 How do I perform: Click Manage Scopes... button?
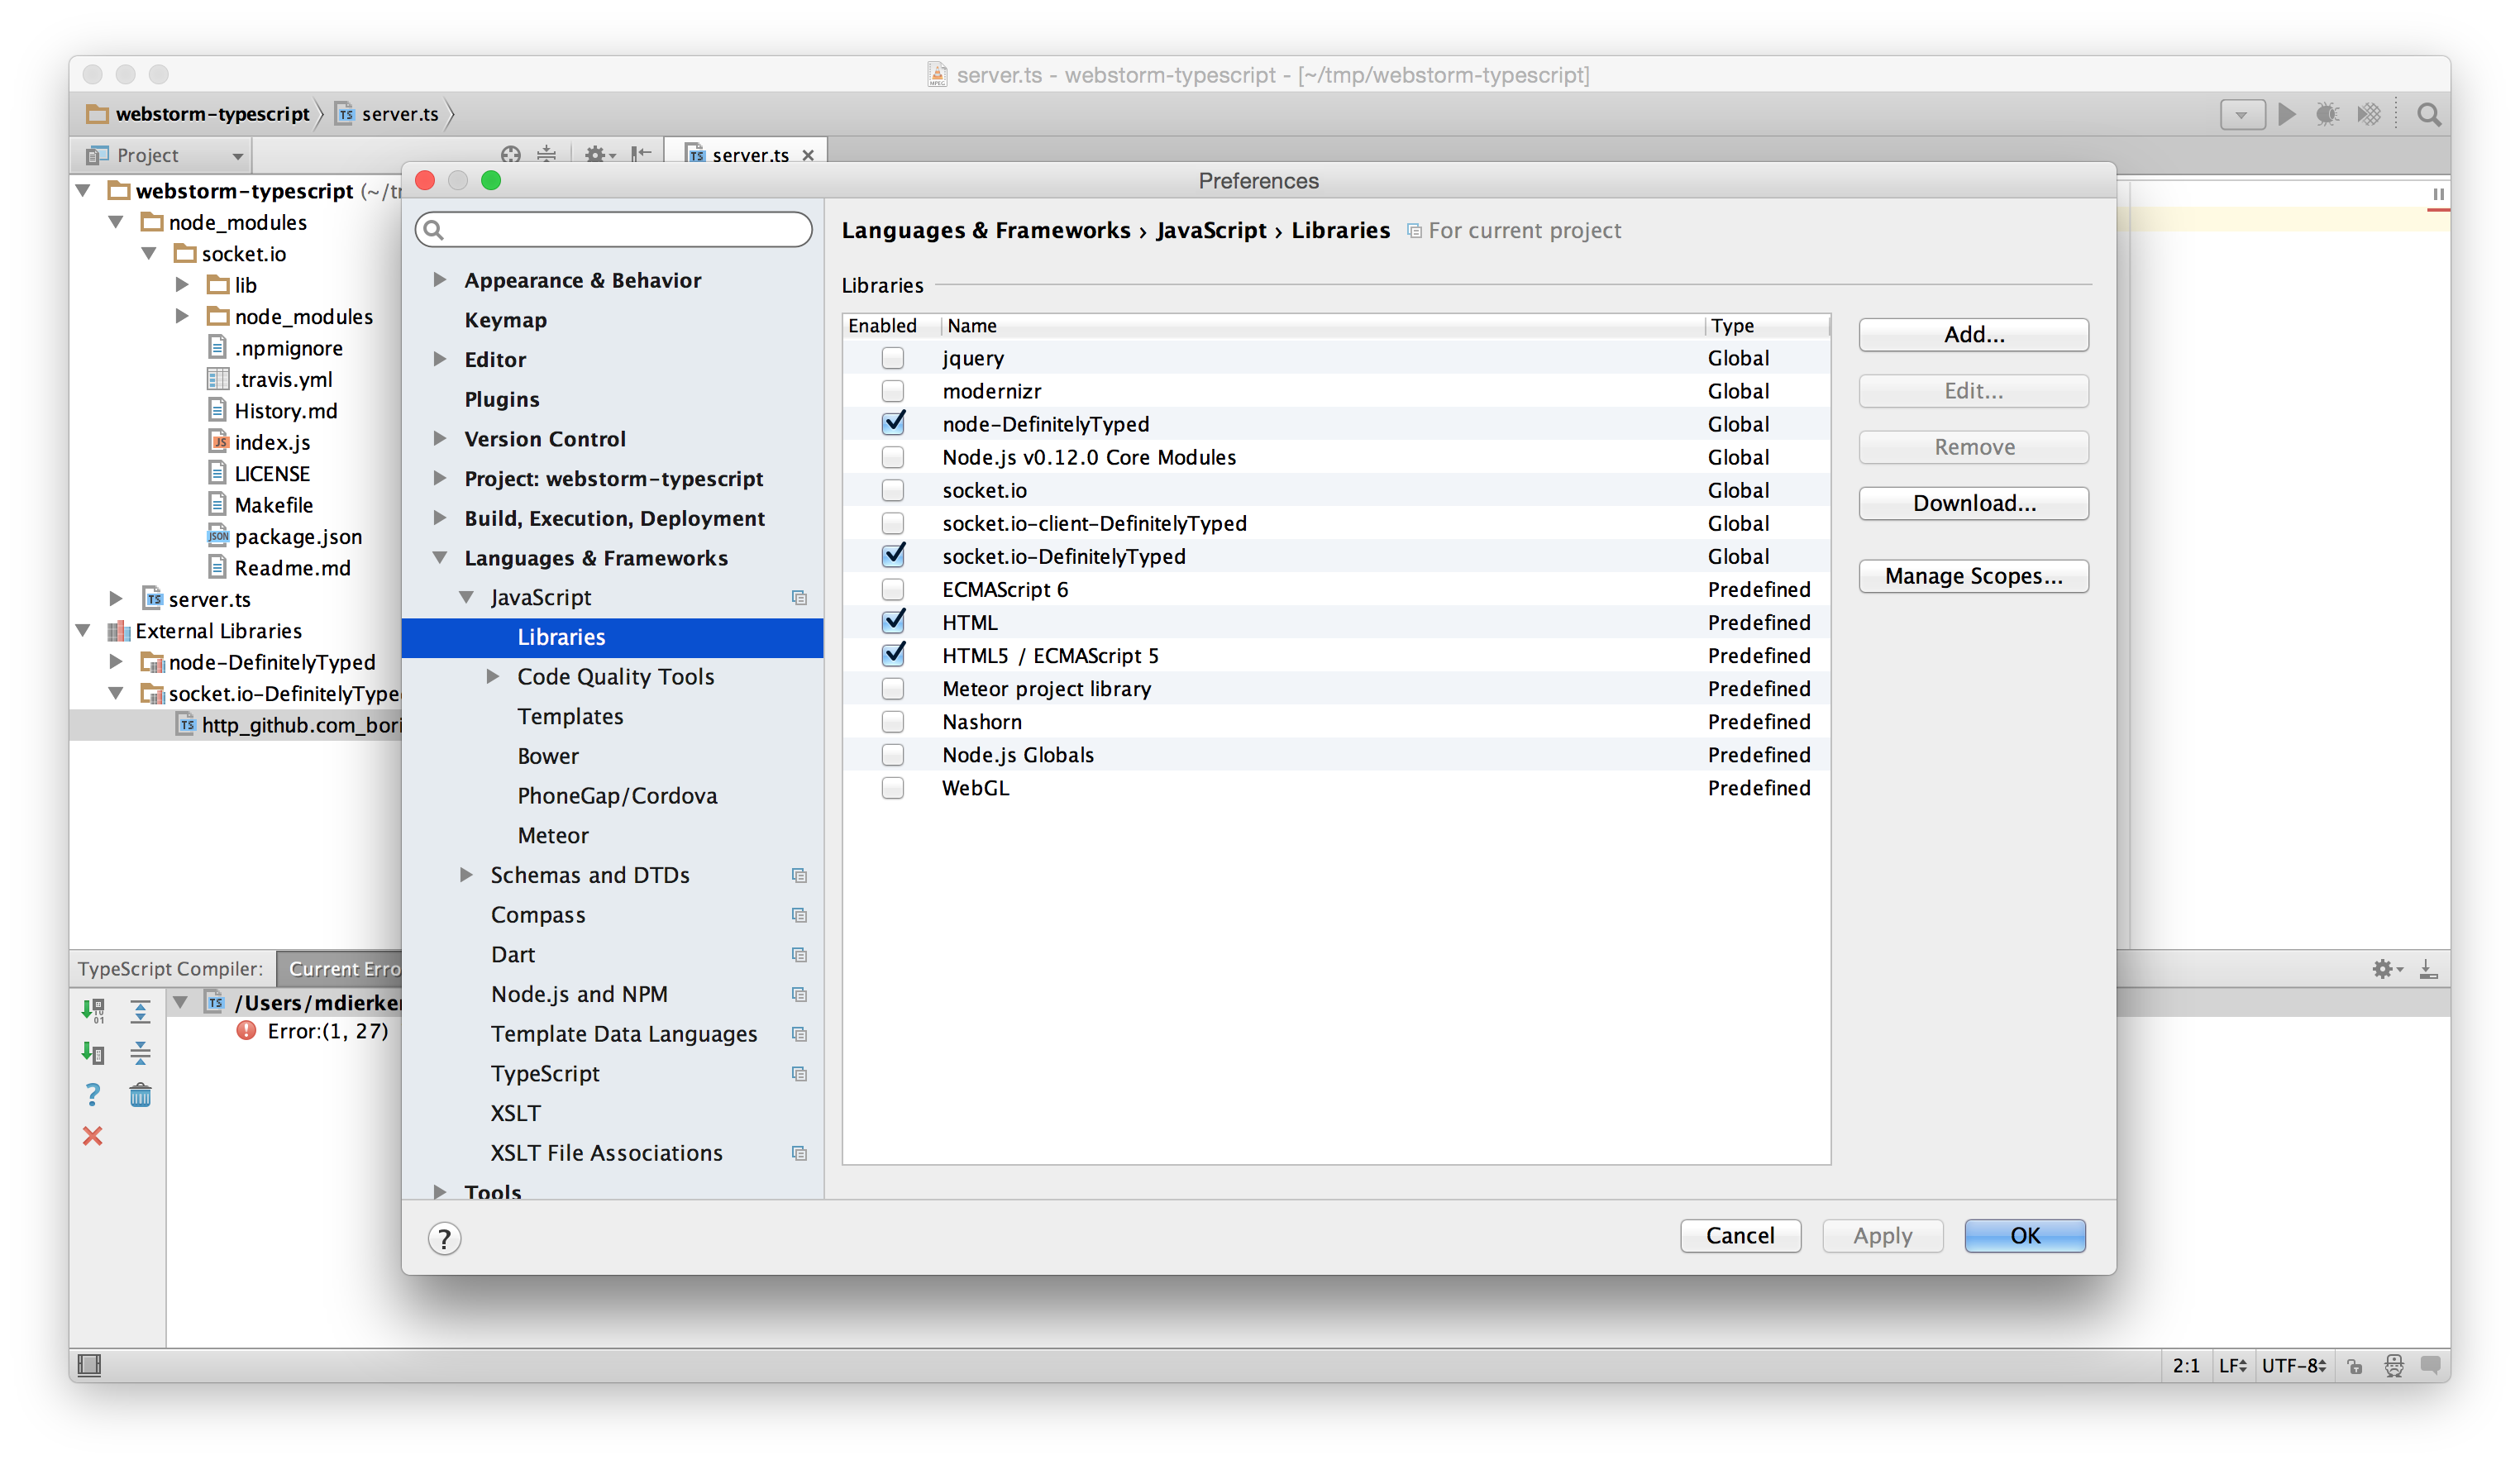[1973, 576]
